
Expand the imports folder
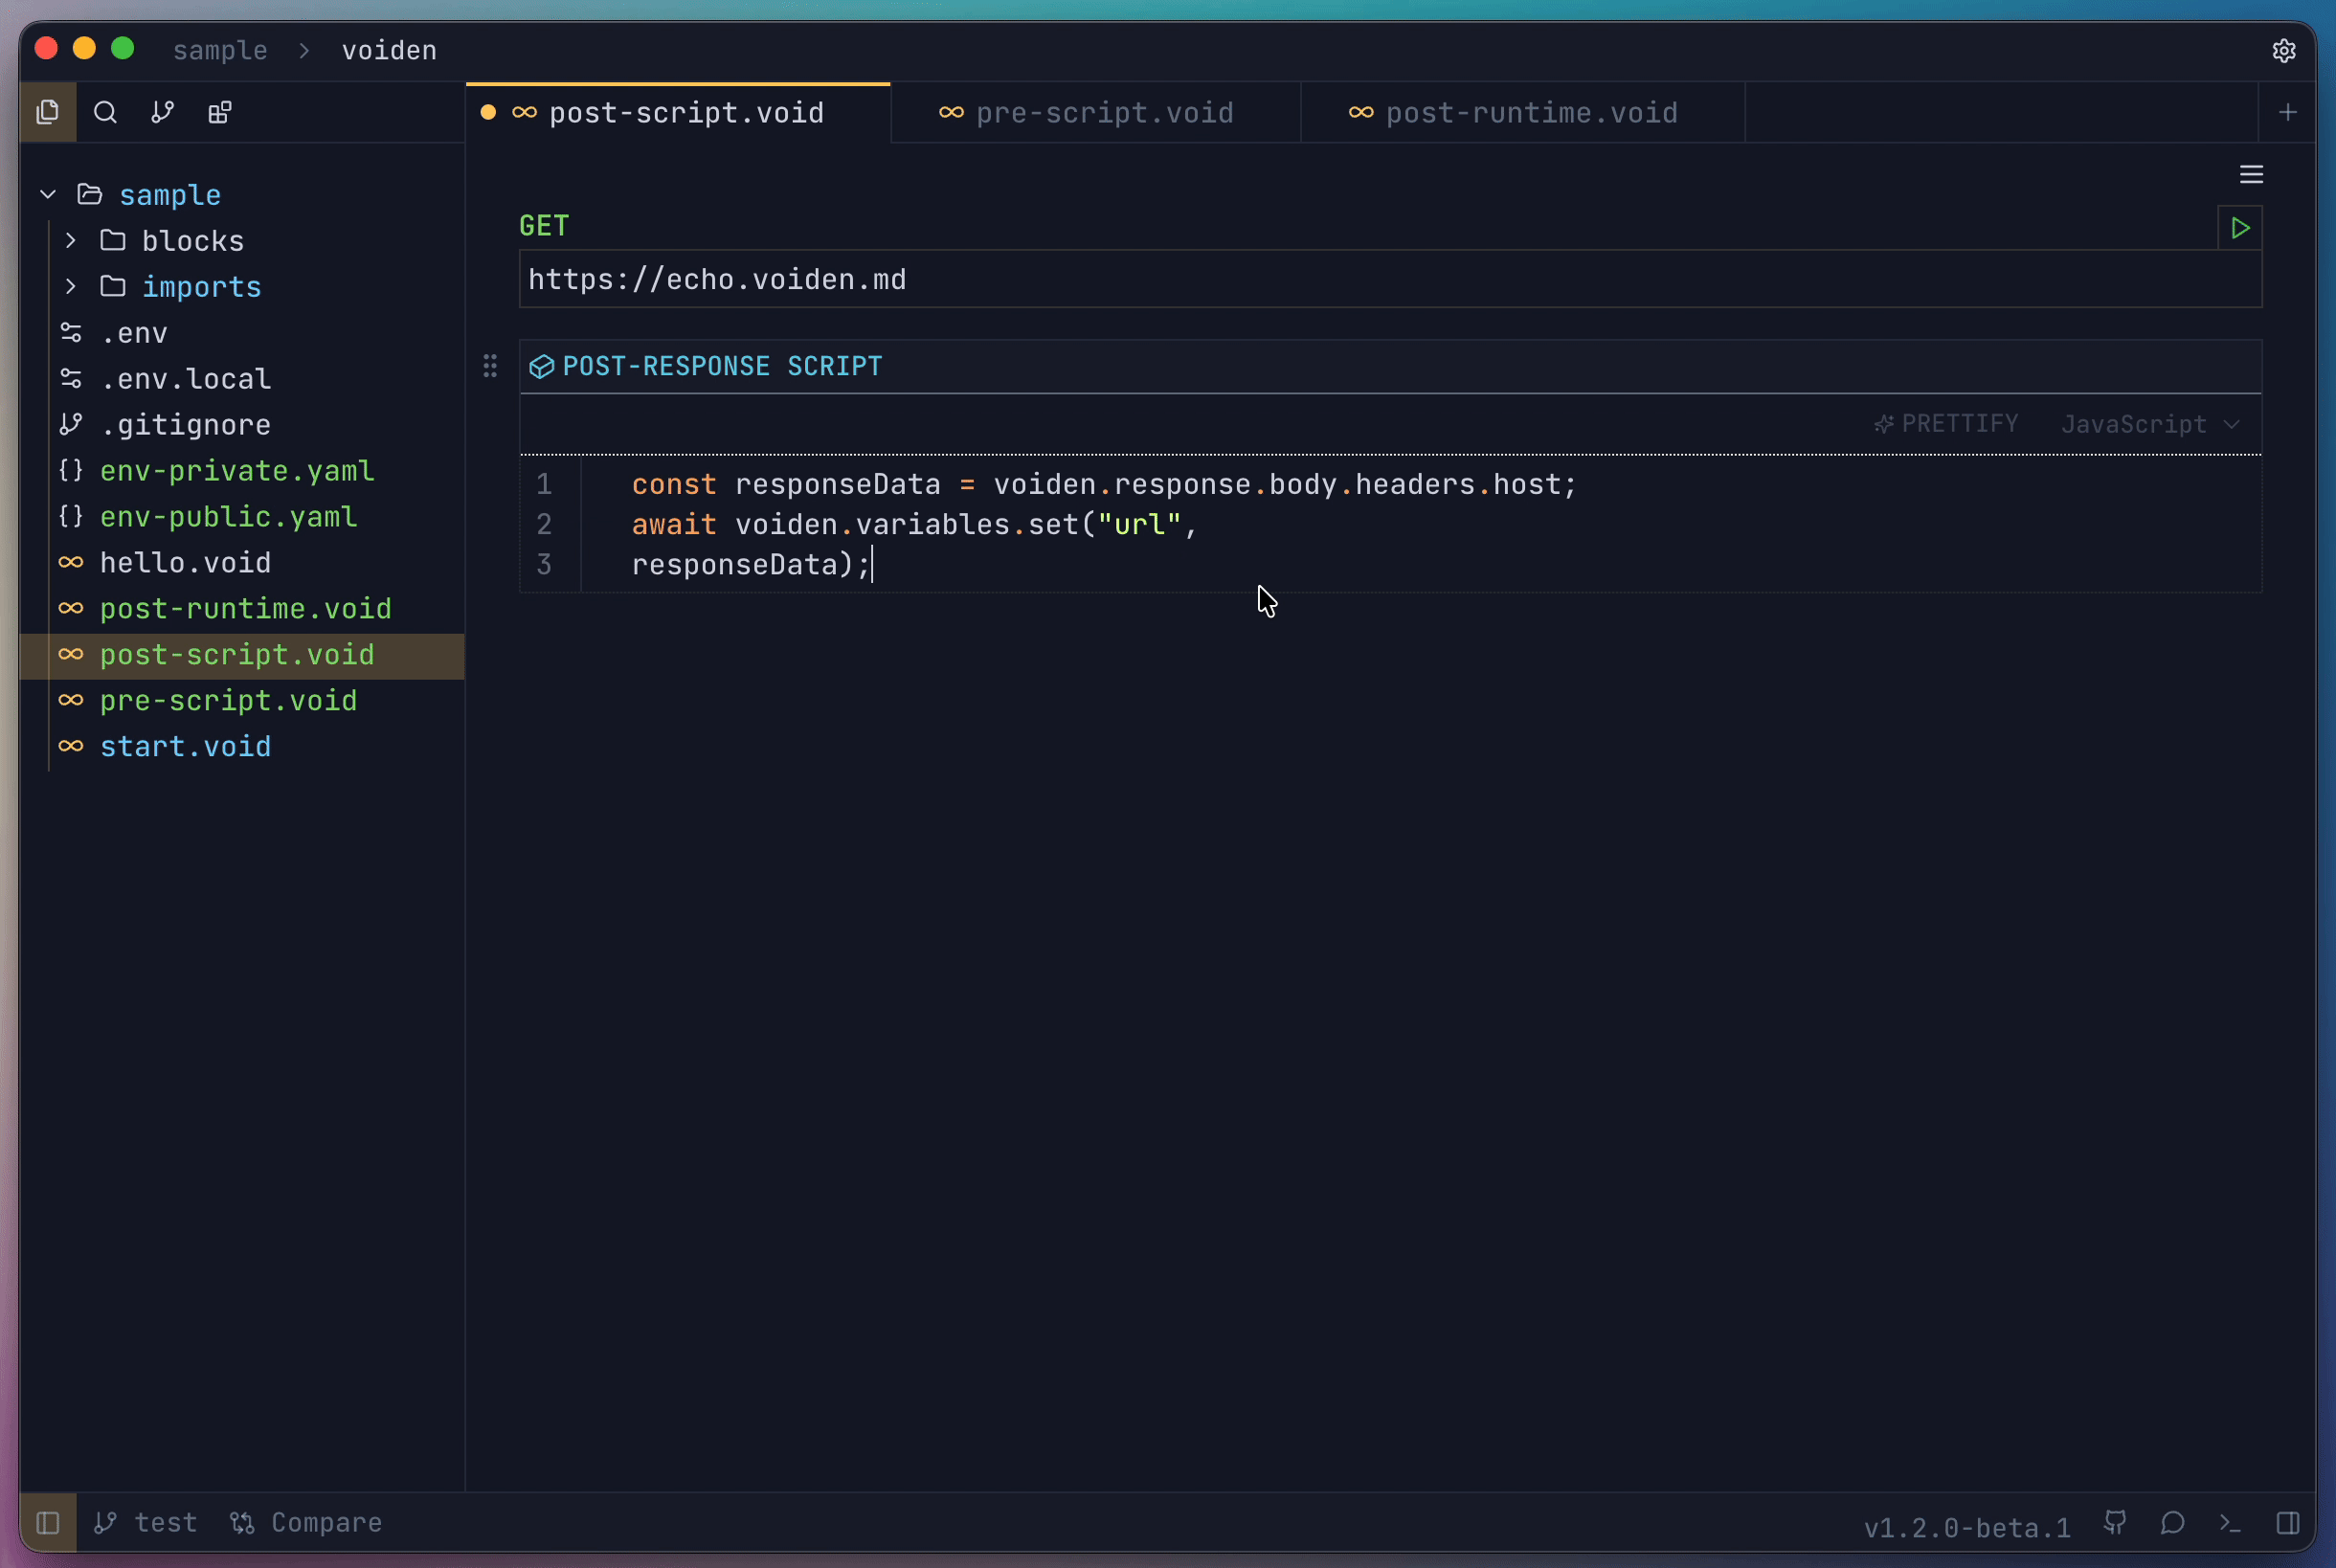pos(200,287)
